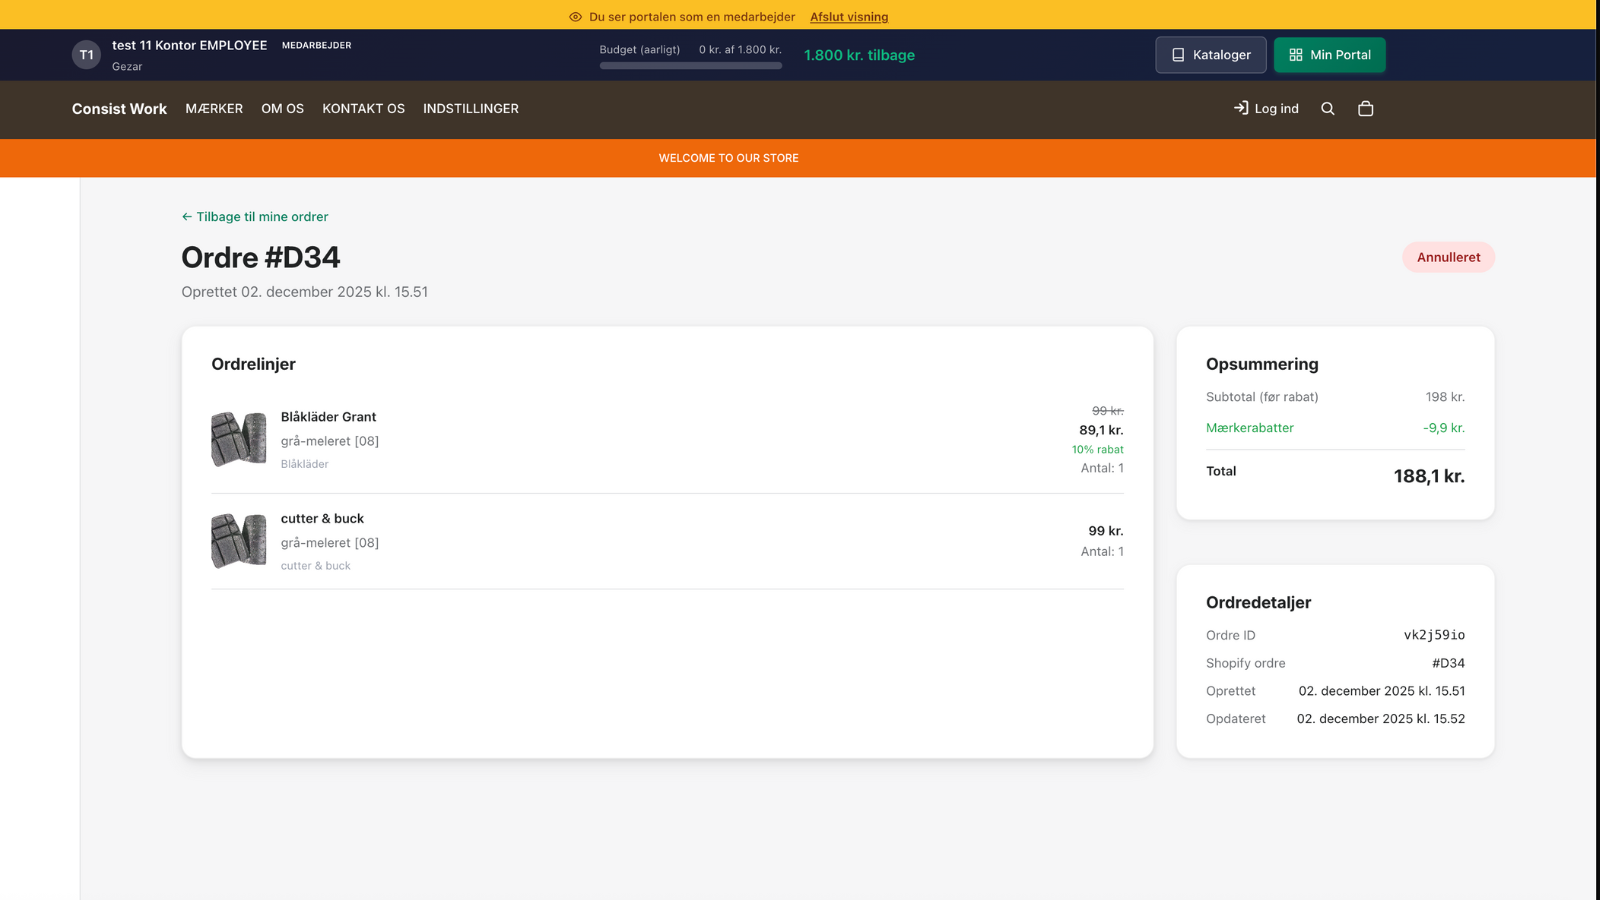Click the back arrow before Tilbage til mine ordrer

pyautogui.click(x=187, y=216)
